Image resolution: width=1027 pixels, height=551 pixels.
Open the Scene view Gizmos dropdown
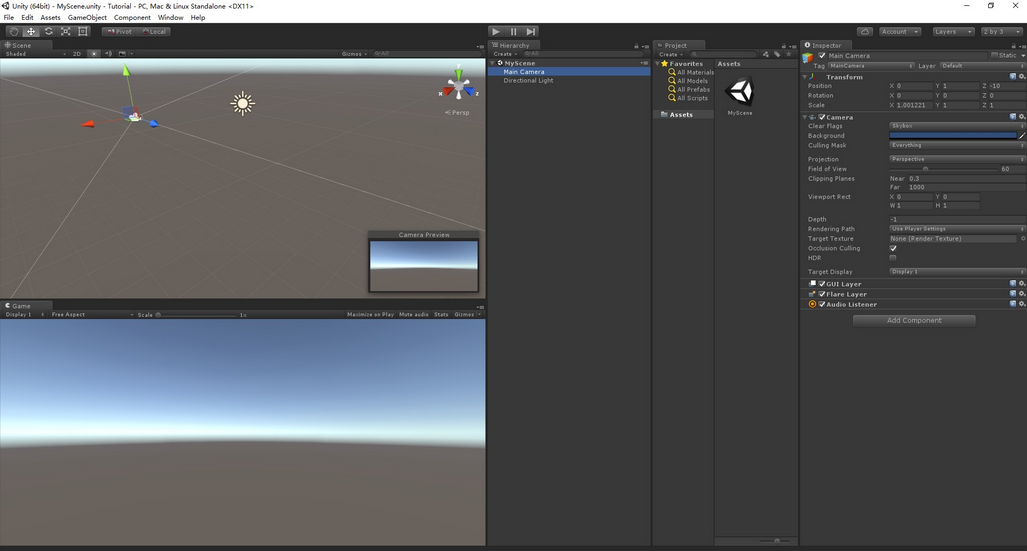354,54
